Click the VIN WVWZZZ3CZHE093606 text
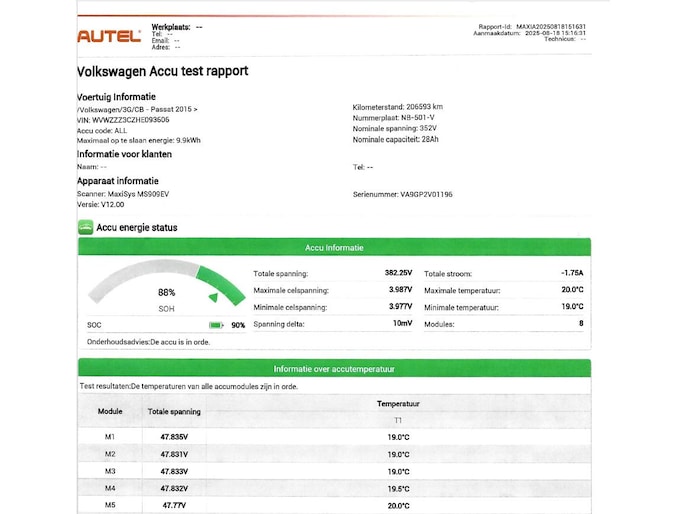Screen dimensions: 685x514 click(123, 120)
